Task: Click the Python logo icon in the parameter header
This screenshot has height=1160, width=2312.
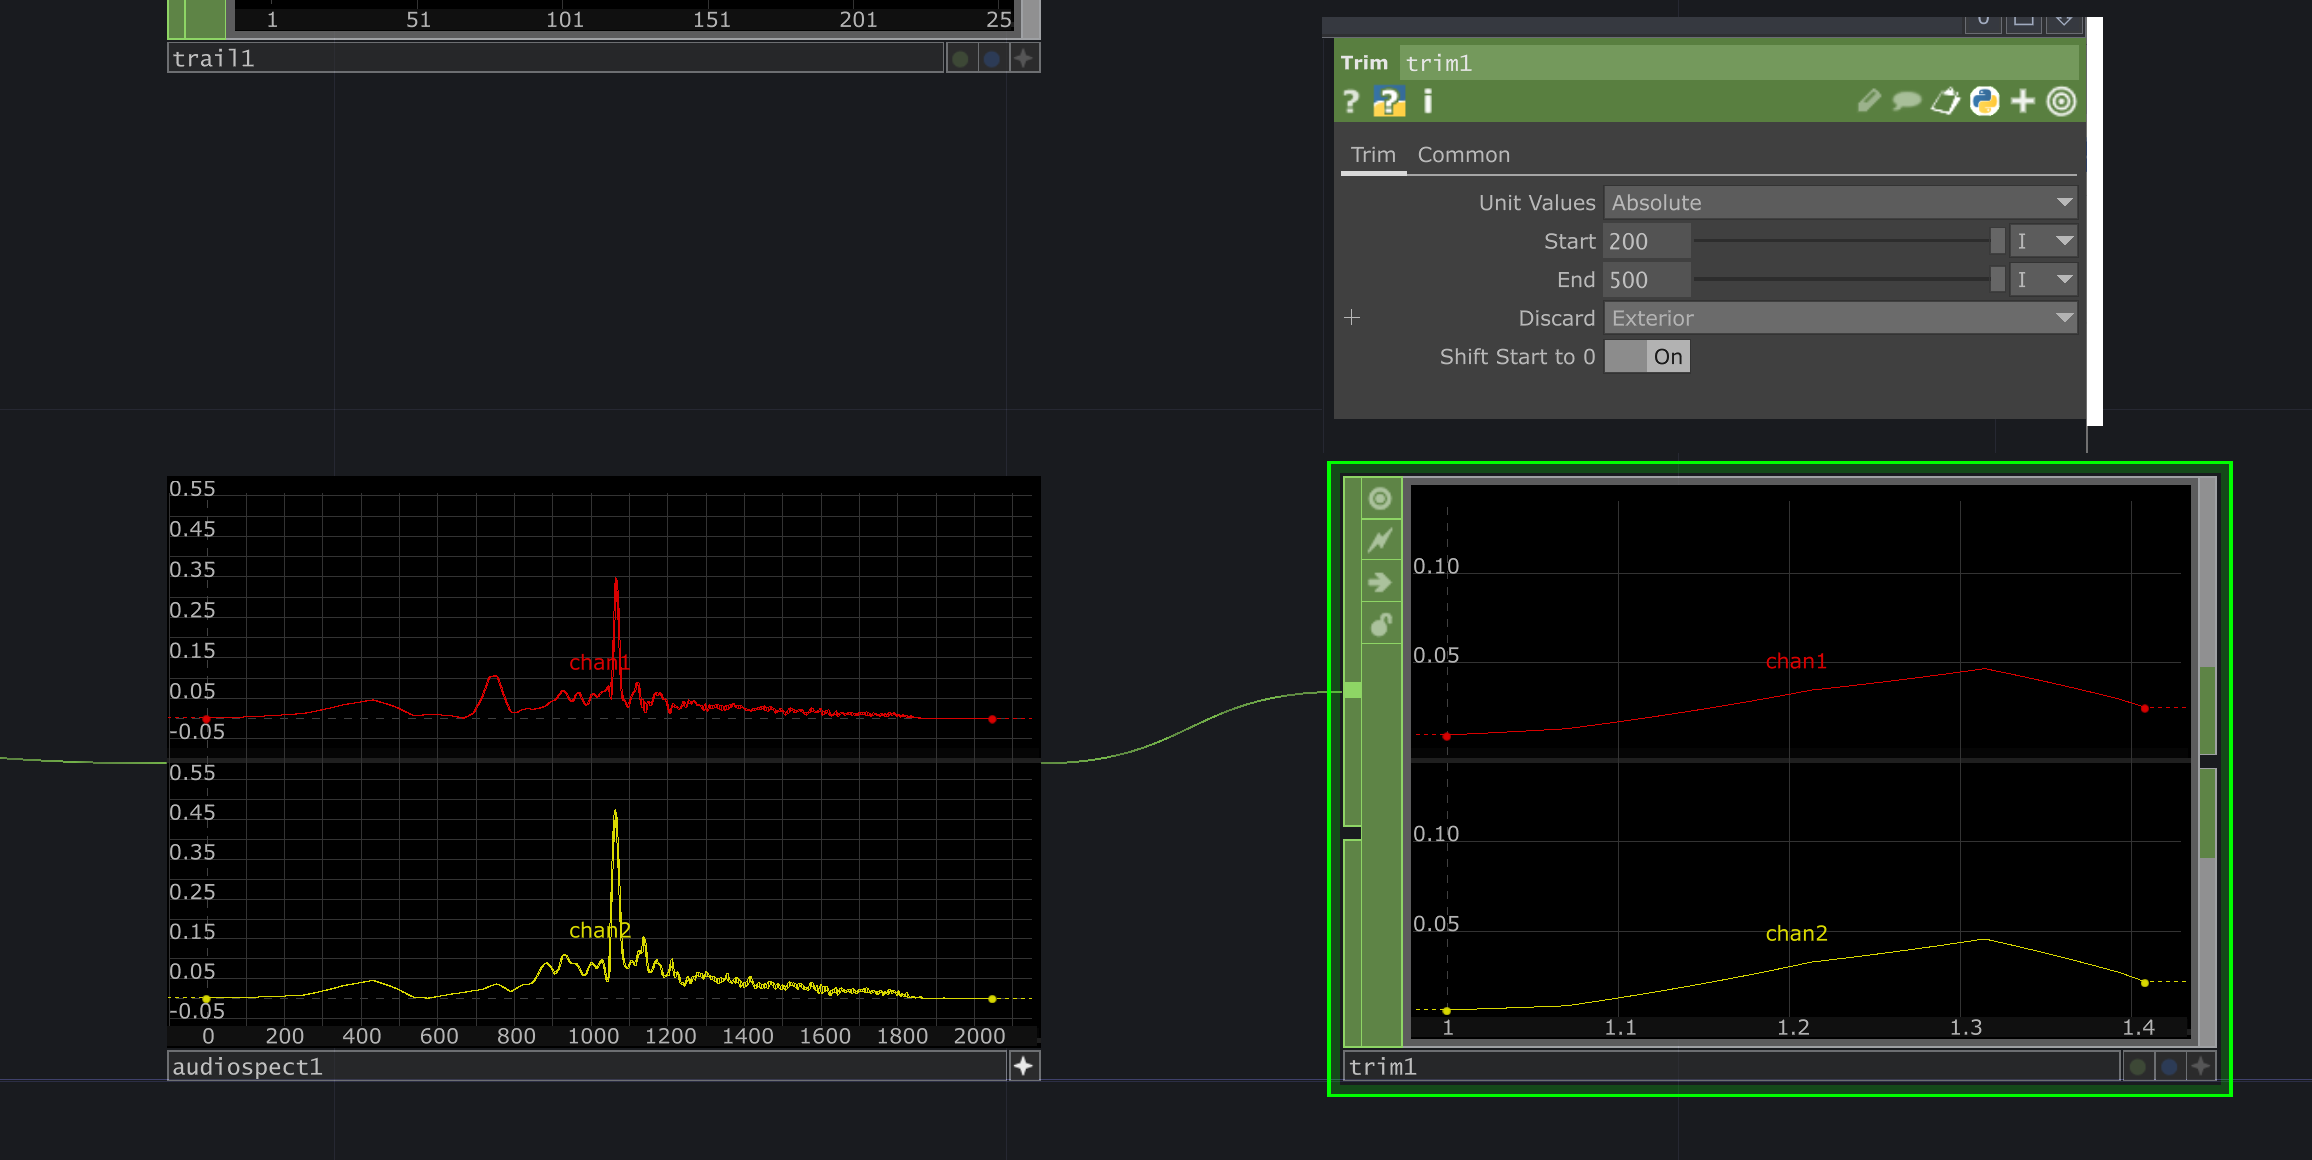Action: point(1984,102)
